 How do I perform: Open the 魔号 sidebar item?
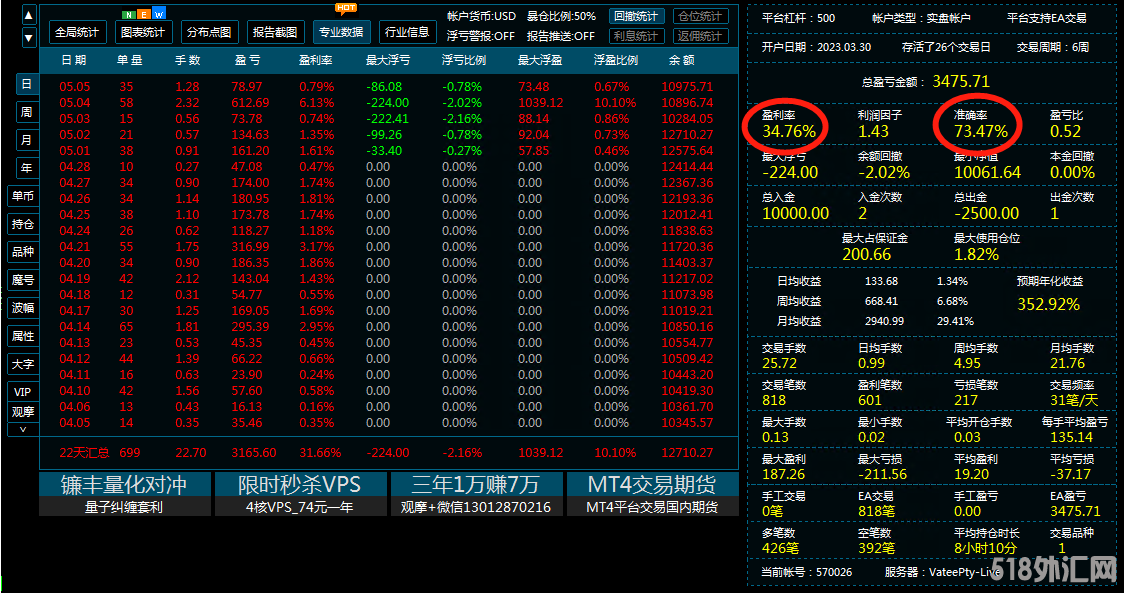point(23,280)
